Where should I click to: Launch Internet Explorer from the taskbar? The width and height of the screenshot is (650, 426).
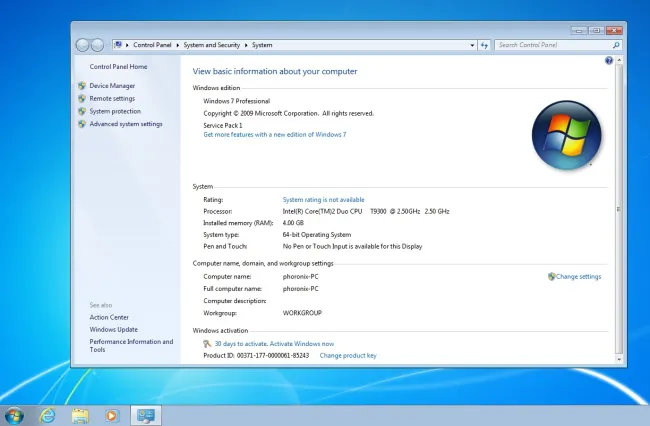tap(47, 415)
